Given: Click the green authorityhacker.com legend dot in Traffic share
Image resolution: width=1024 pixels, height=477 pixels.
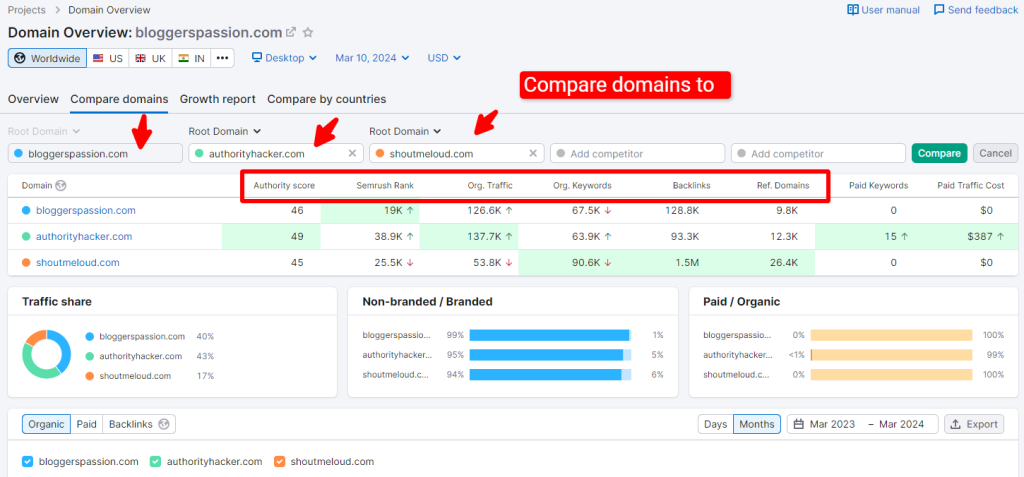Looking at the screenshot, I should pyautogui.click(x=89, y=356).
